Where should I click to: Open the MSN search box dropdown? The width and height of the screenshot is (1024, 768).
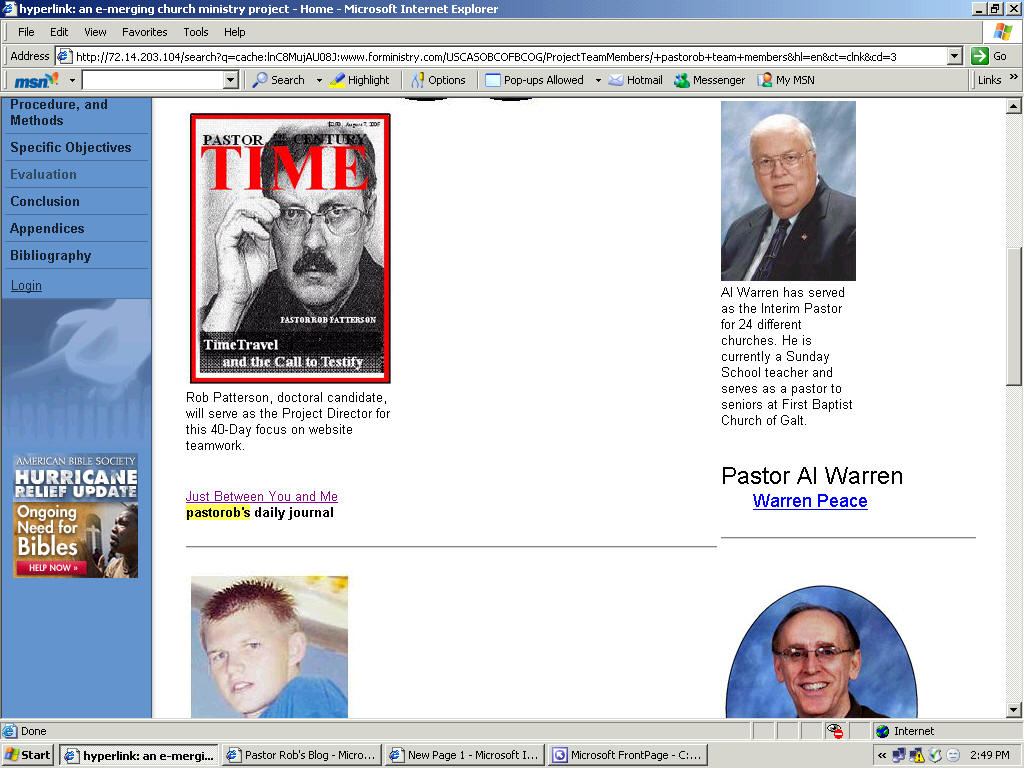pyautogui.click(x=230, y=80)
